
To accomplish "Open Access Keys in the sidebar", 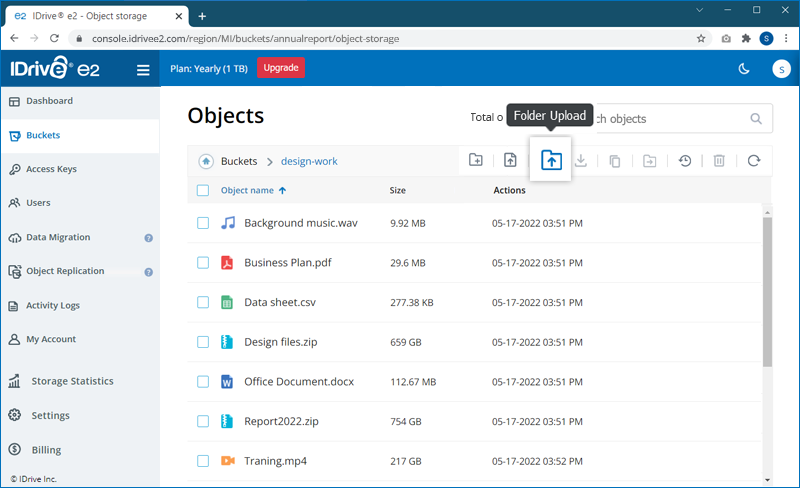I will point(51,169).
